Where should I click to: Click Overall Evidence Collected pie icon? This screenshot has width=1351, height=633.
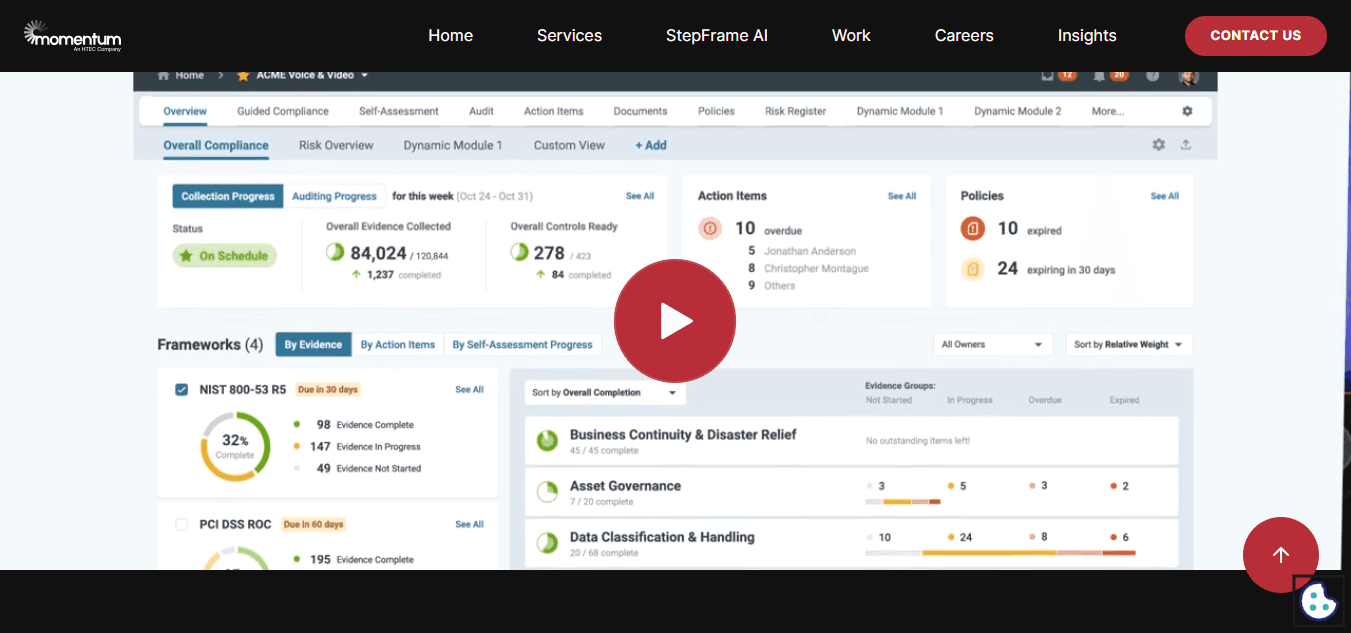tap(335, 253)
